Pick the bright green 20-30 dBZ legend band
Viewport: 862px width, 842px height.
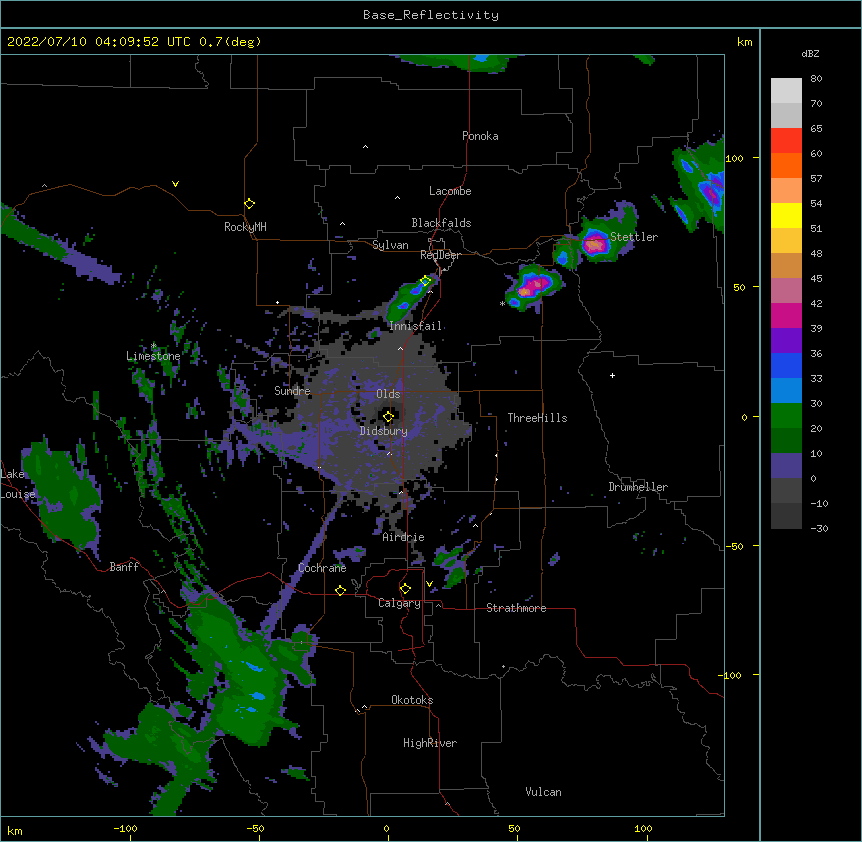(x=786, y=416)
